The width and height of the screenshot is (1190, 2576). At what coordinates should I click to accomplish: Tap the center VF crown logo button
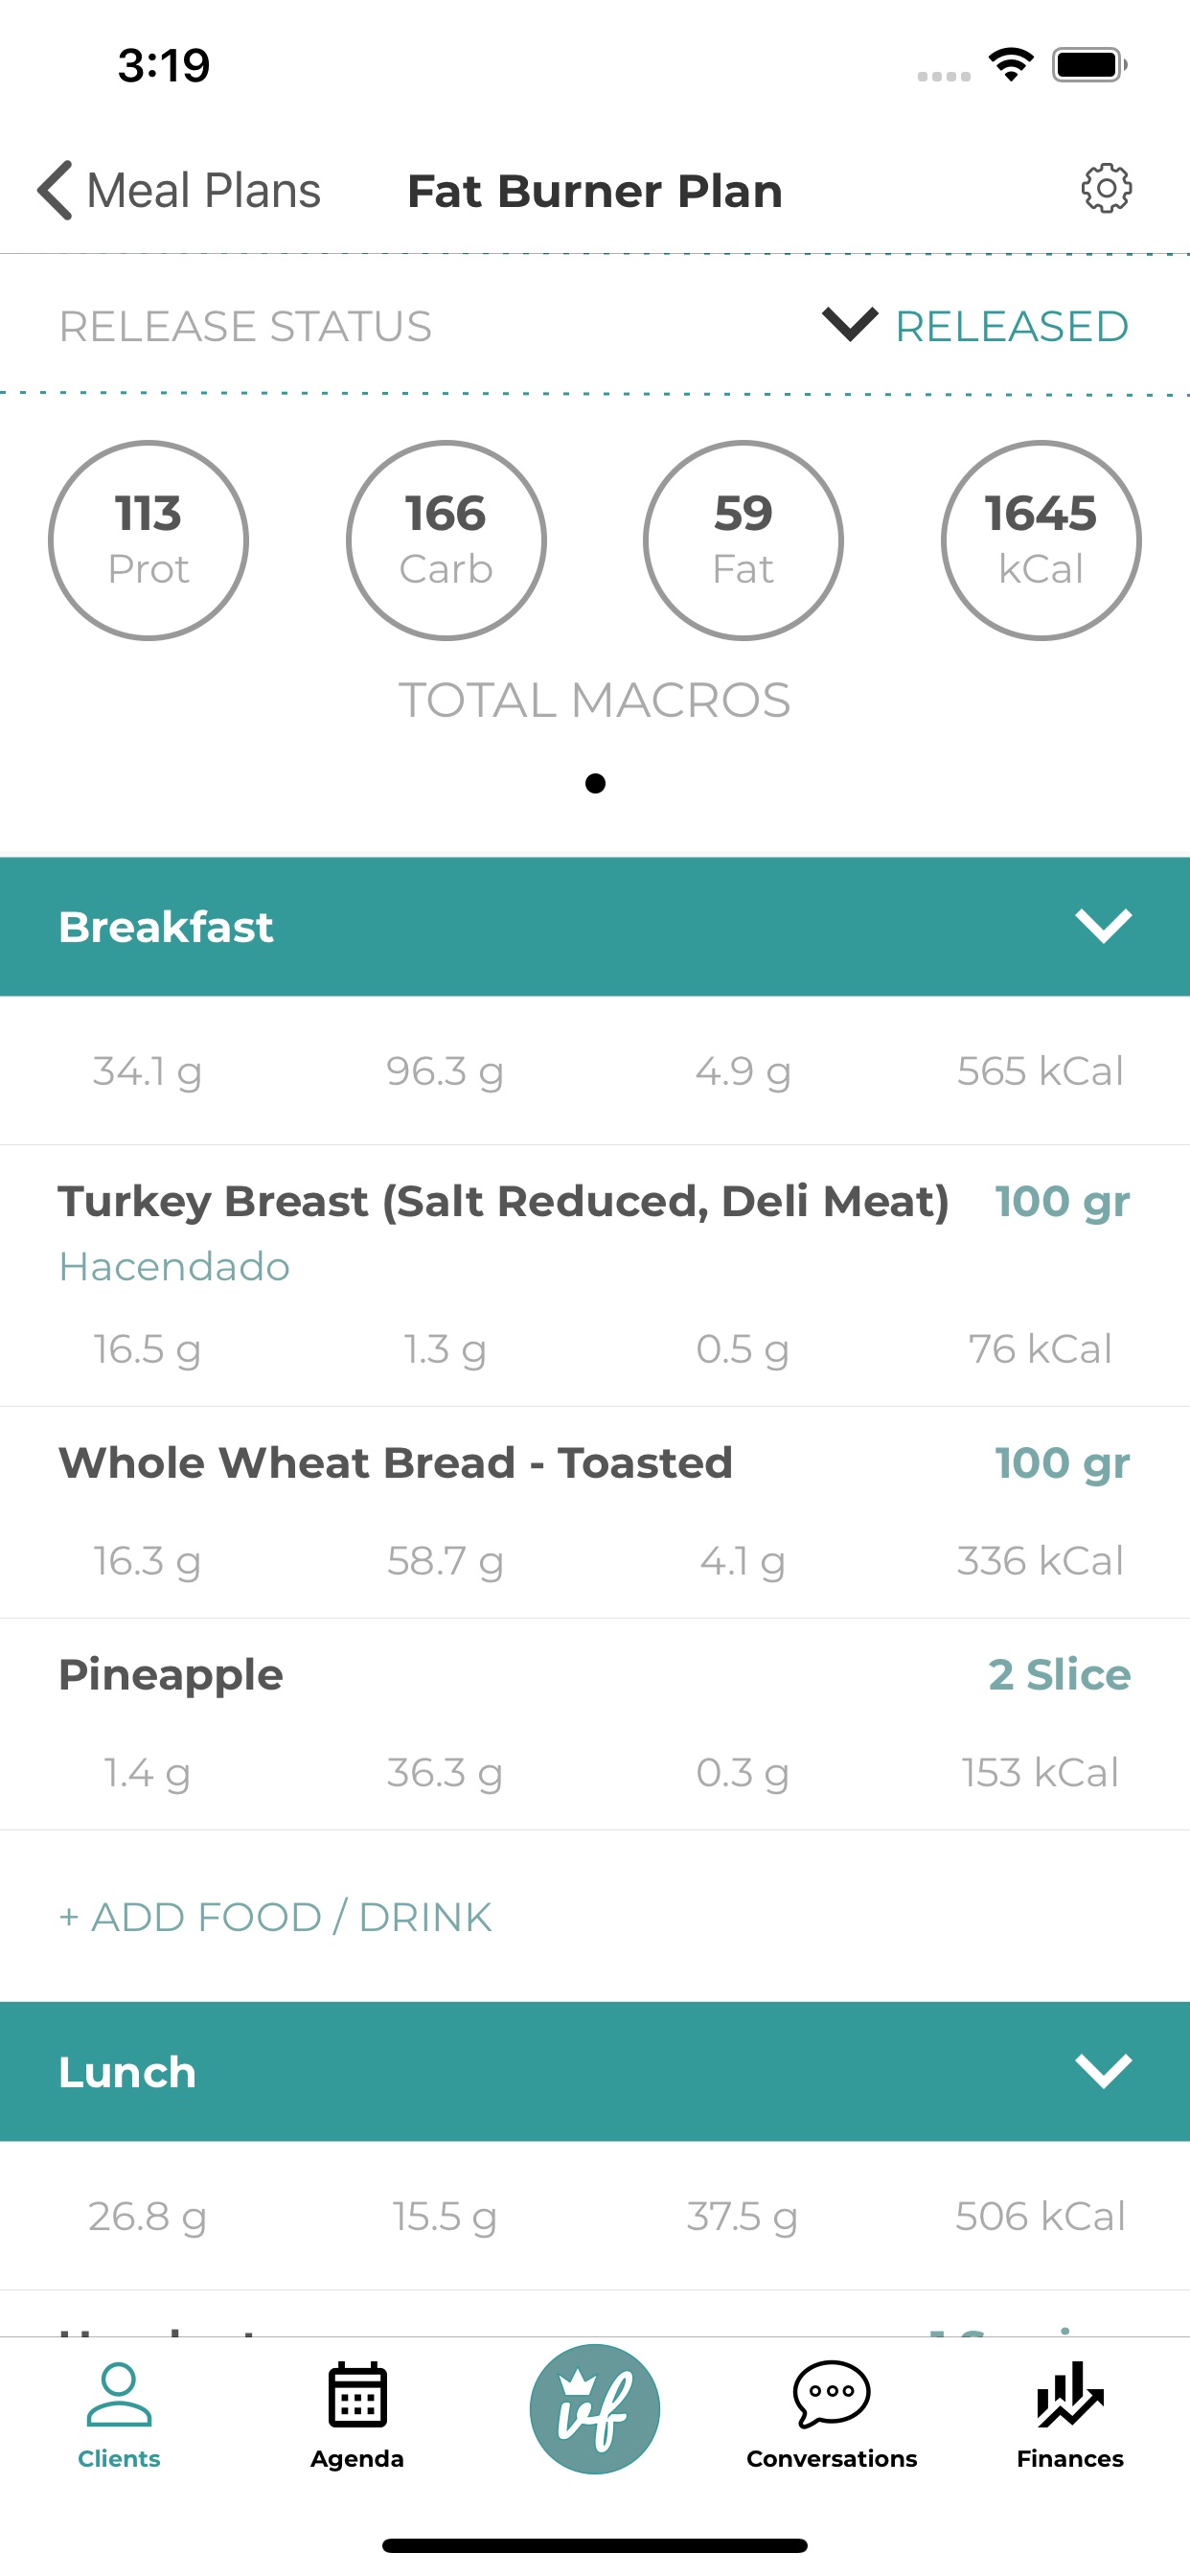tap(595, 2408)
